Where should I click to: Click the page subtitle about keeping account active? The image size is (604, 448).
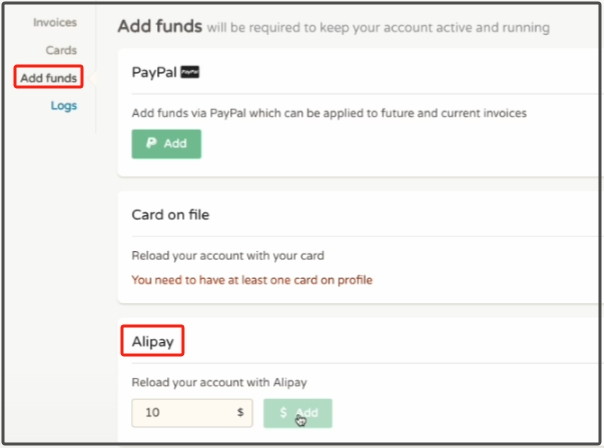pos(377,28)
